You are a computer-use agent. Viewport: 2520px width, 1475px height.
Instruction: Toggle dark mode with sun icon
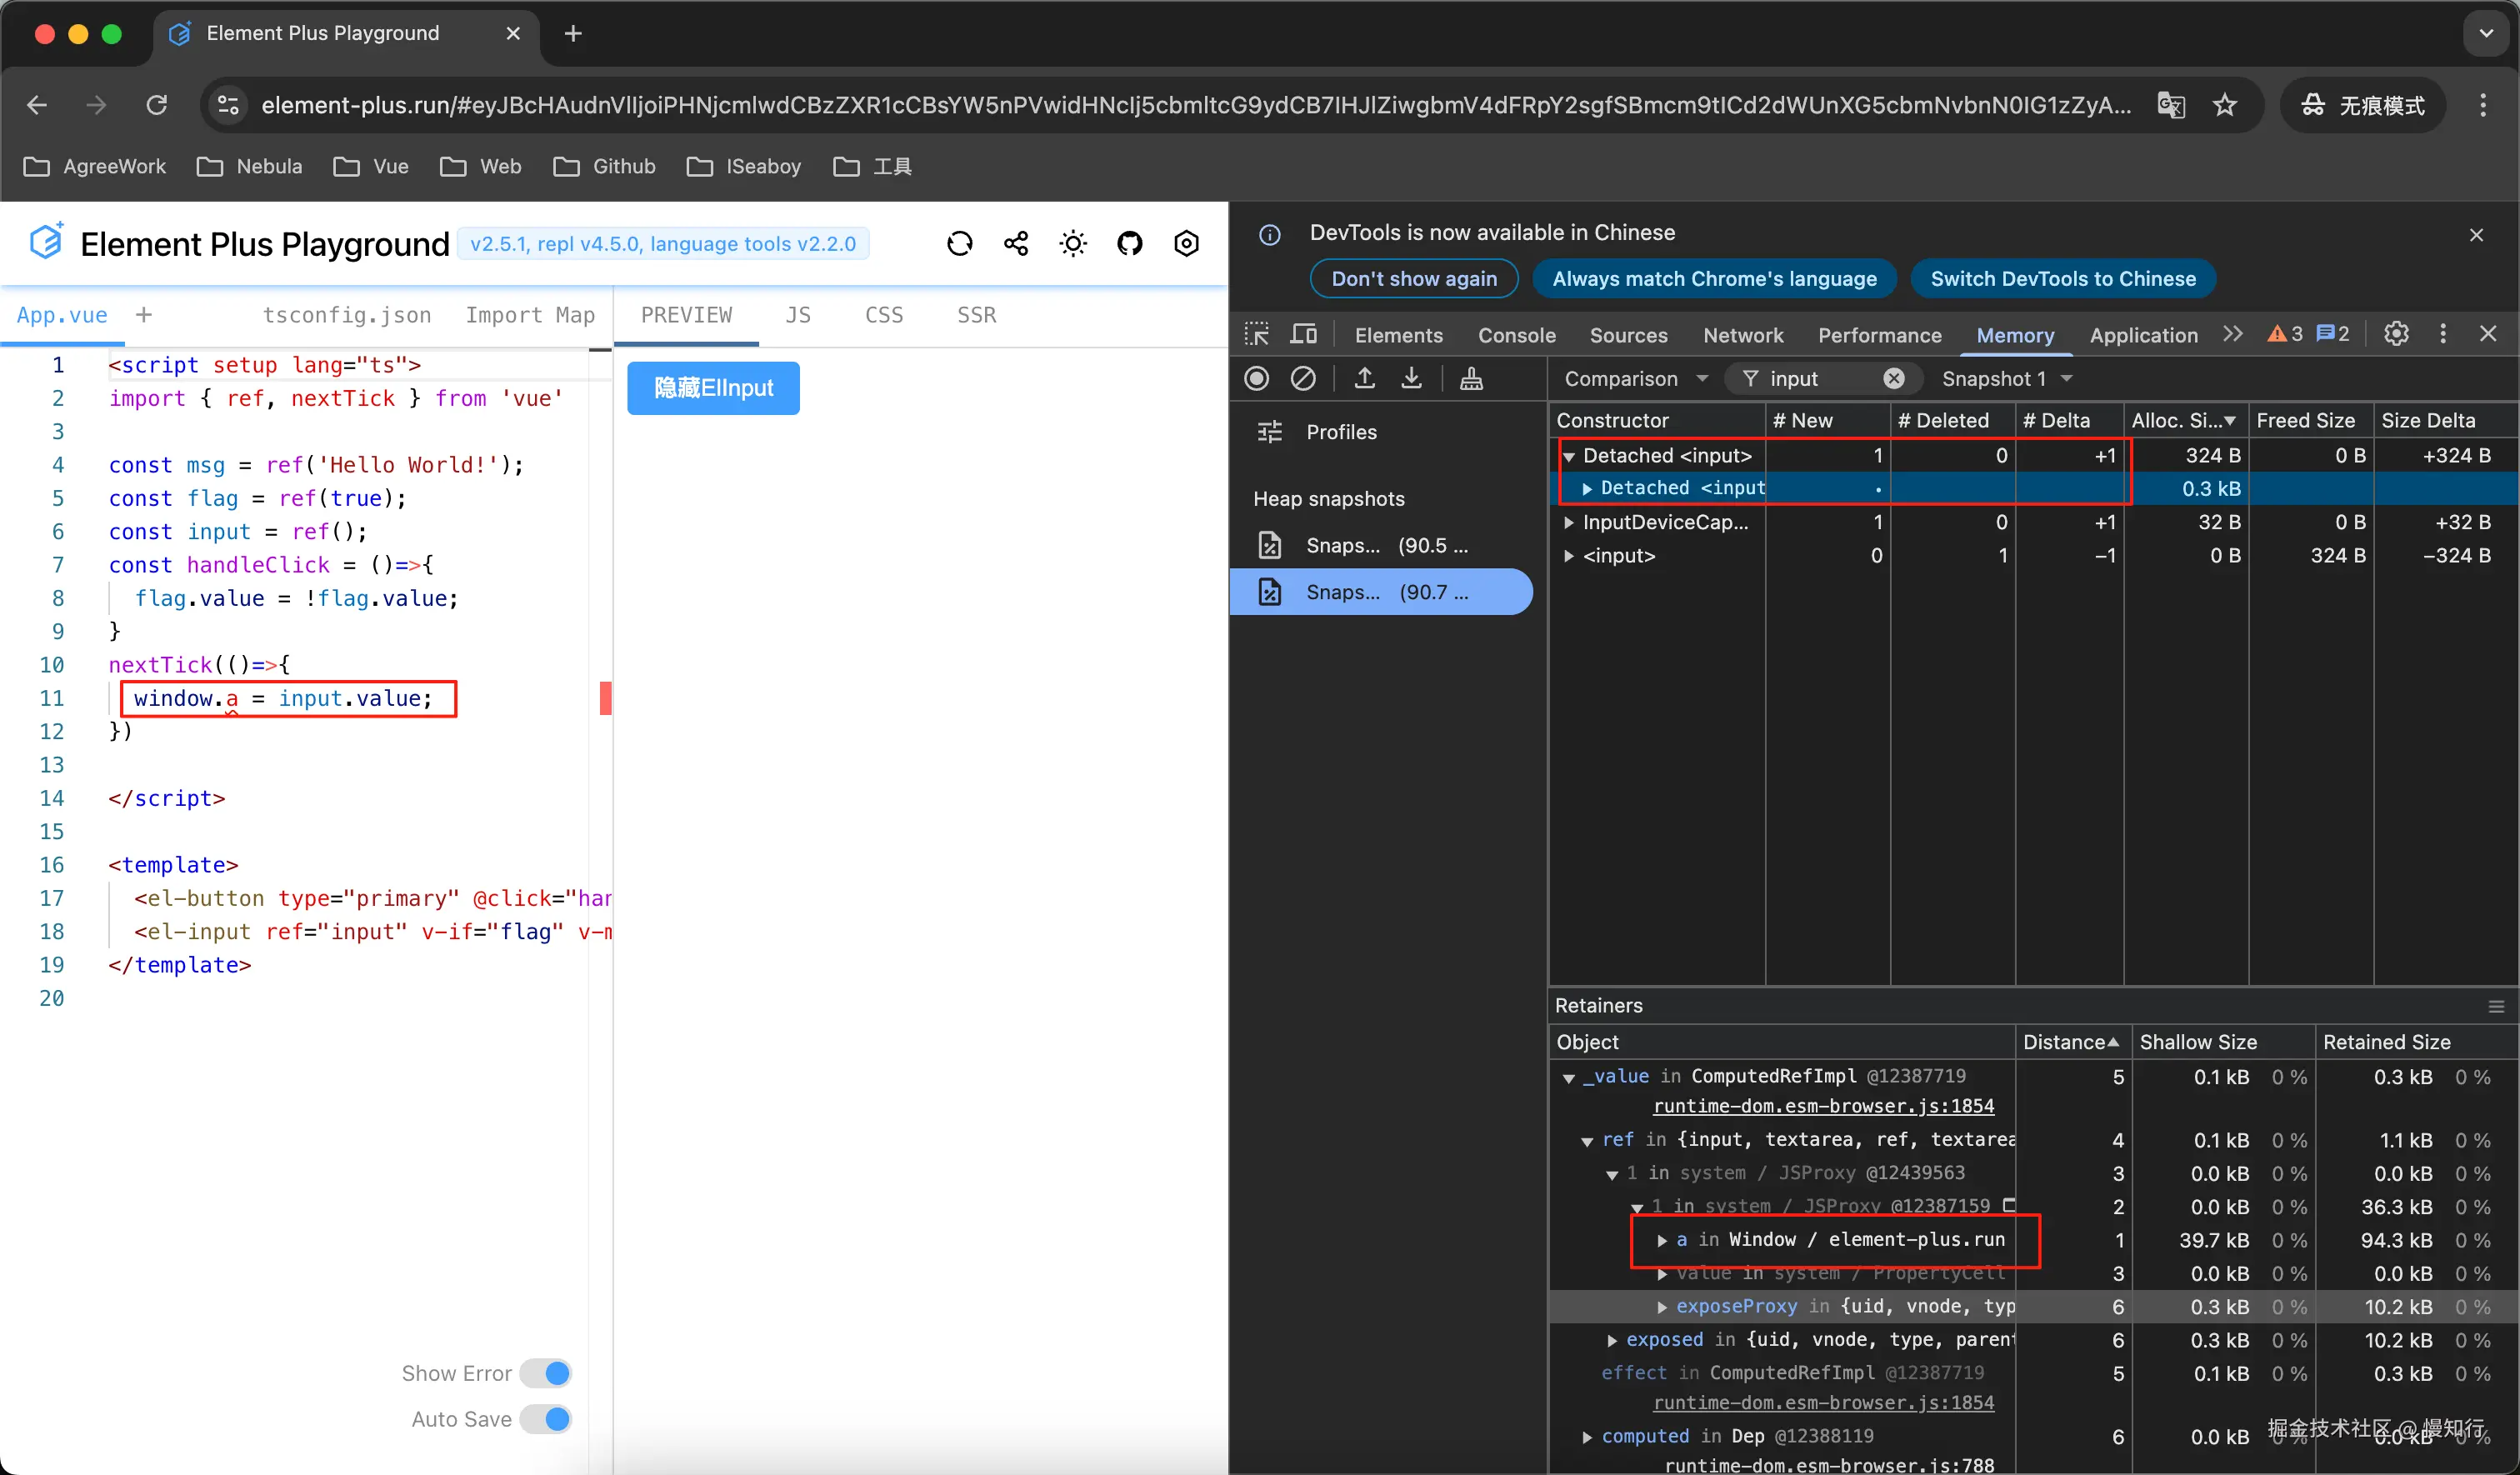[x=1073, y=243]
